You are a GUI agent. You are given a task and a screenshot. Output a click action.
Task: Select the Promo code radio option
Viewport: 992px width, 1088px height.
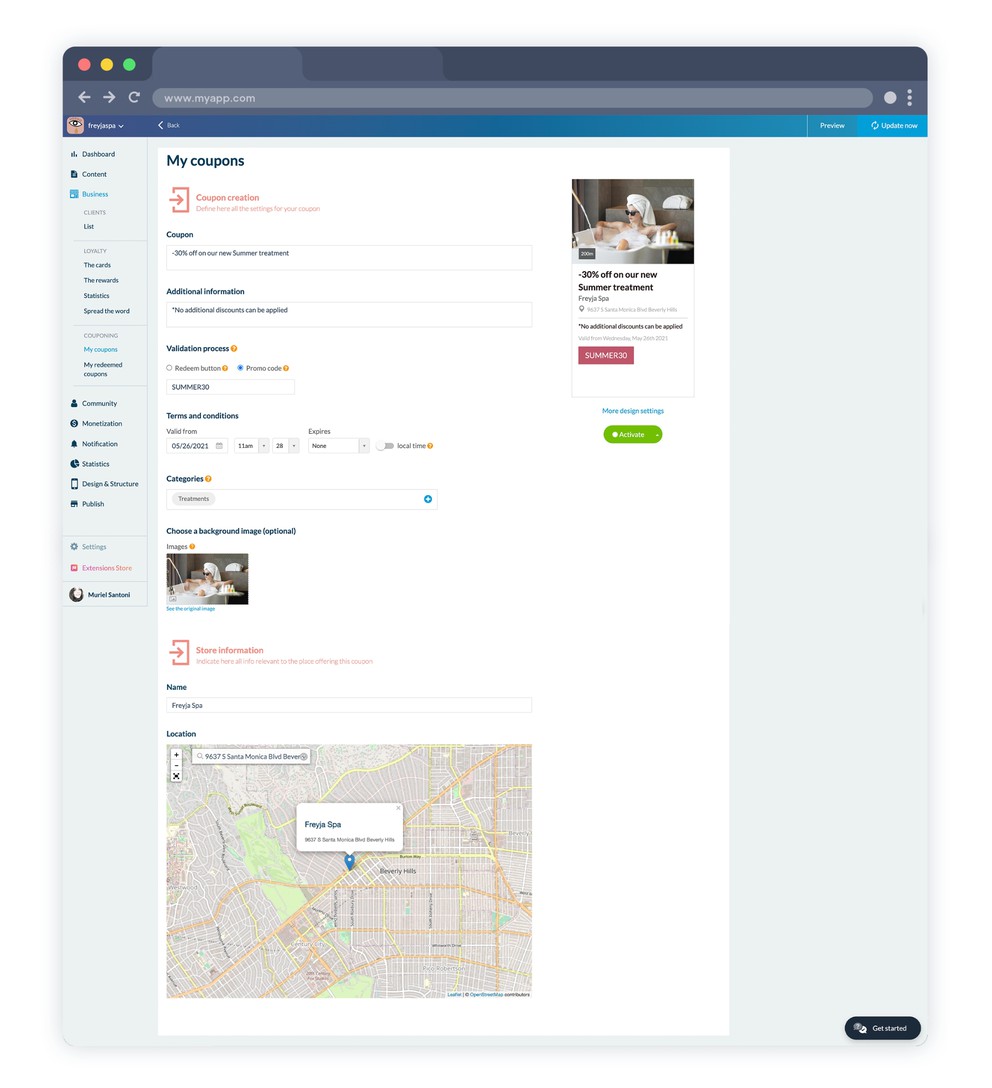(240, 368)
